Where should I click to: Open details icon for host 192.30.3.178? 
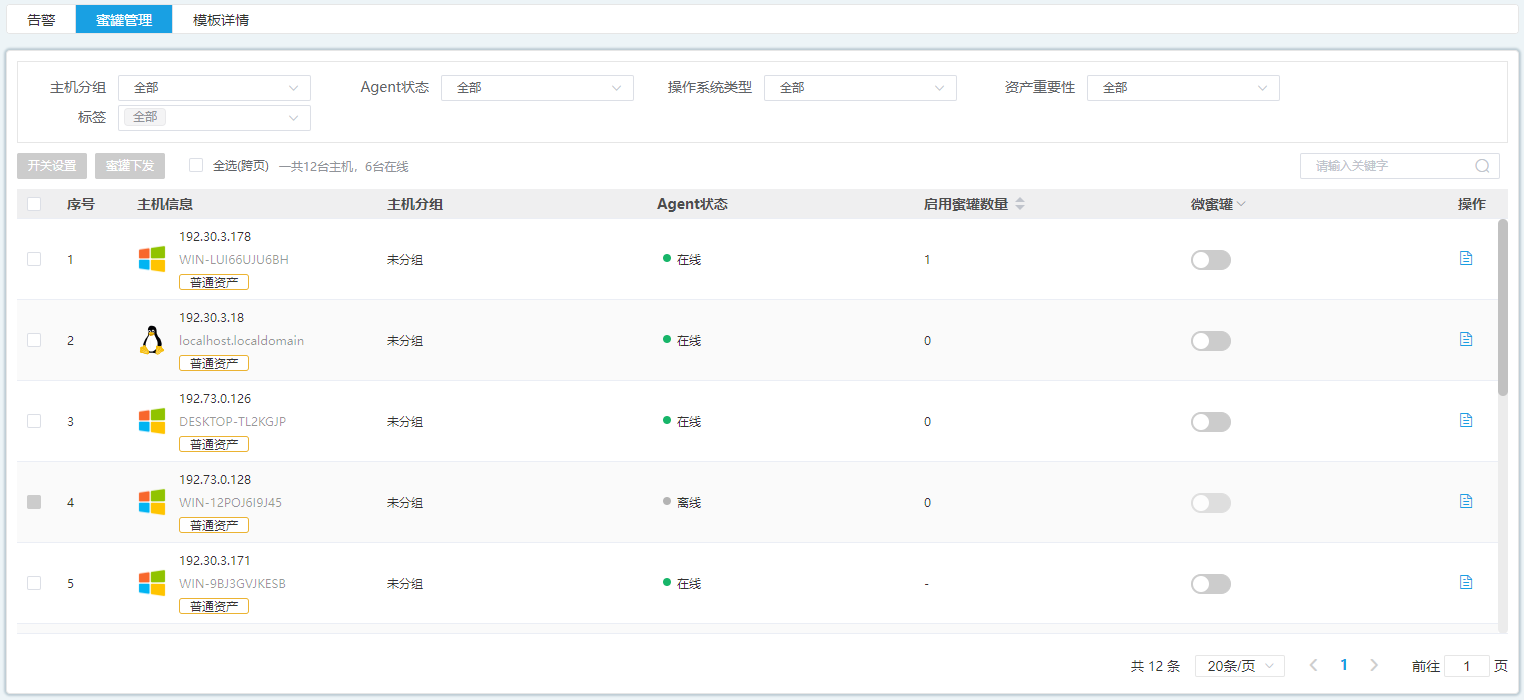point(1466,258)
